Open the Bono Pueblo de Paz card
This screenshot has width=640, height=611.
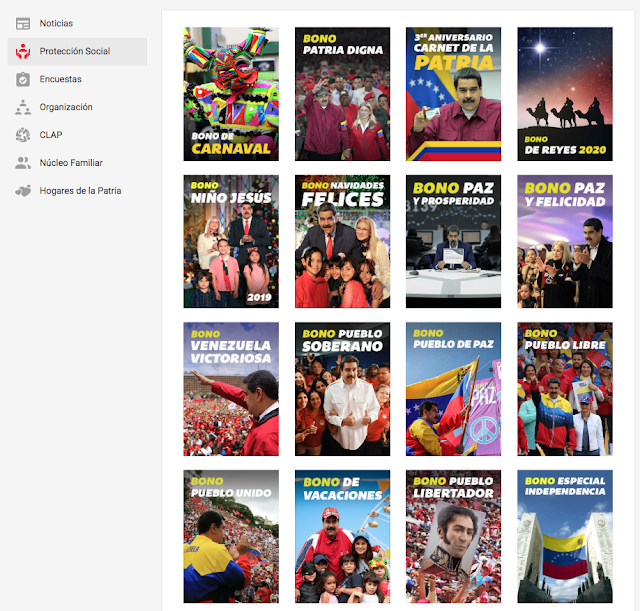[453, 389]
